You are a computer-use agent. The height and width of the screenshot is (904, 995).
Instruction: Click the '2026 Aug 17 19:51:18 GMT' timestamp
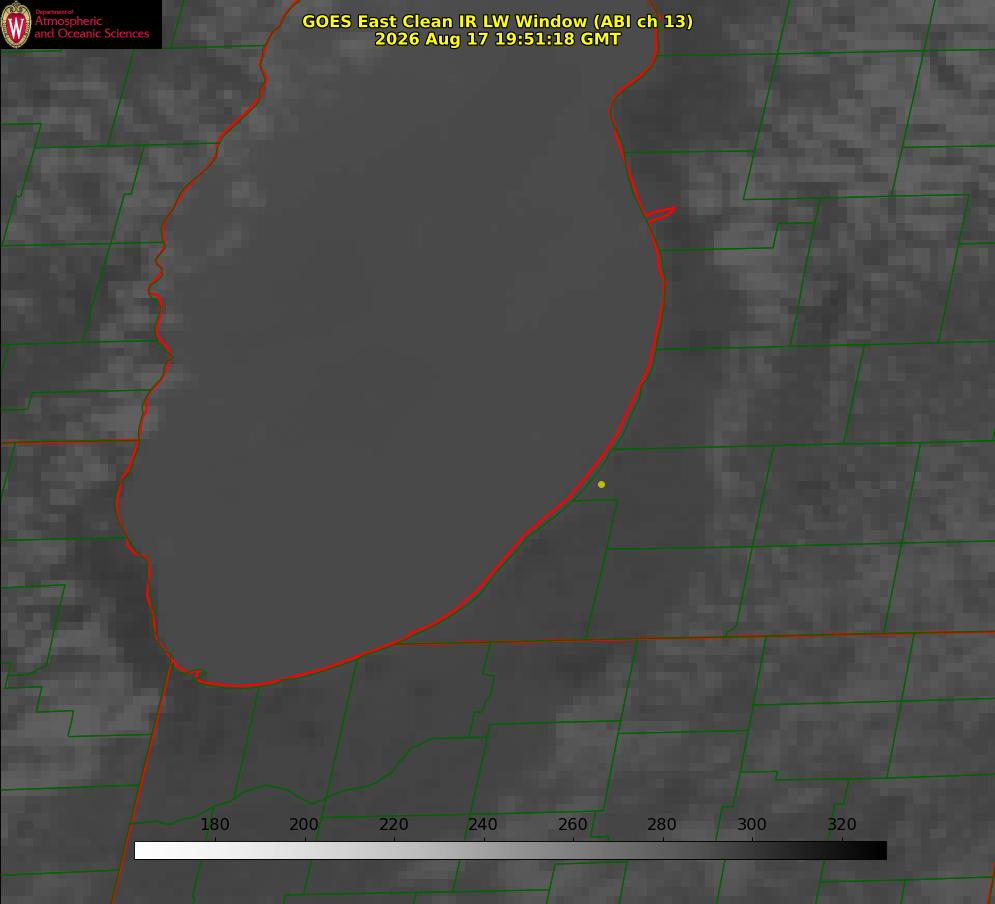(x=498, y=39)
